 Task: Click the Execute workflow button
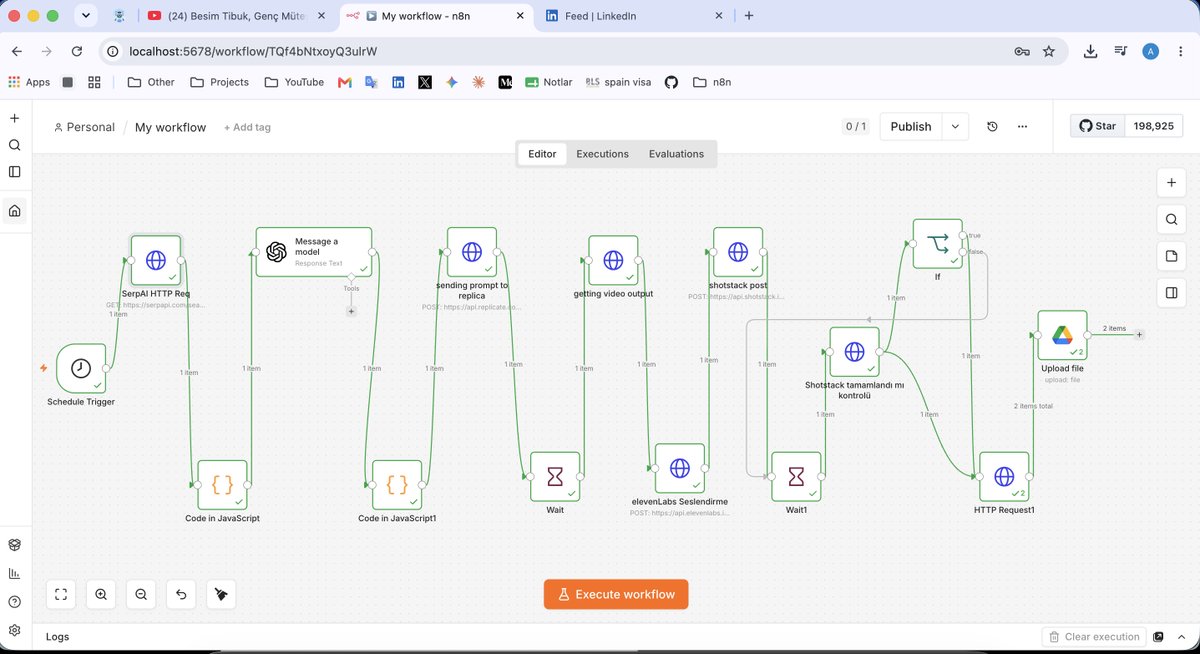[x=616, y=594]
